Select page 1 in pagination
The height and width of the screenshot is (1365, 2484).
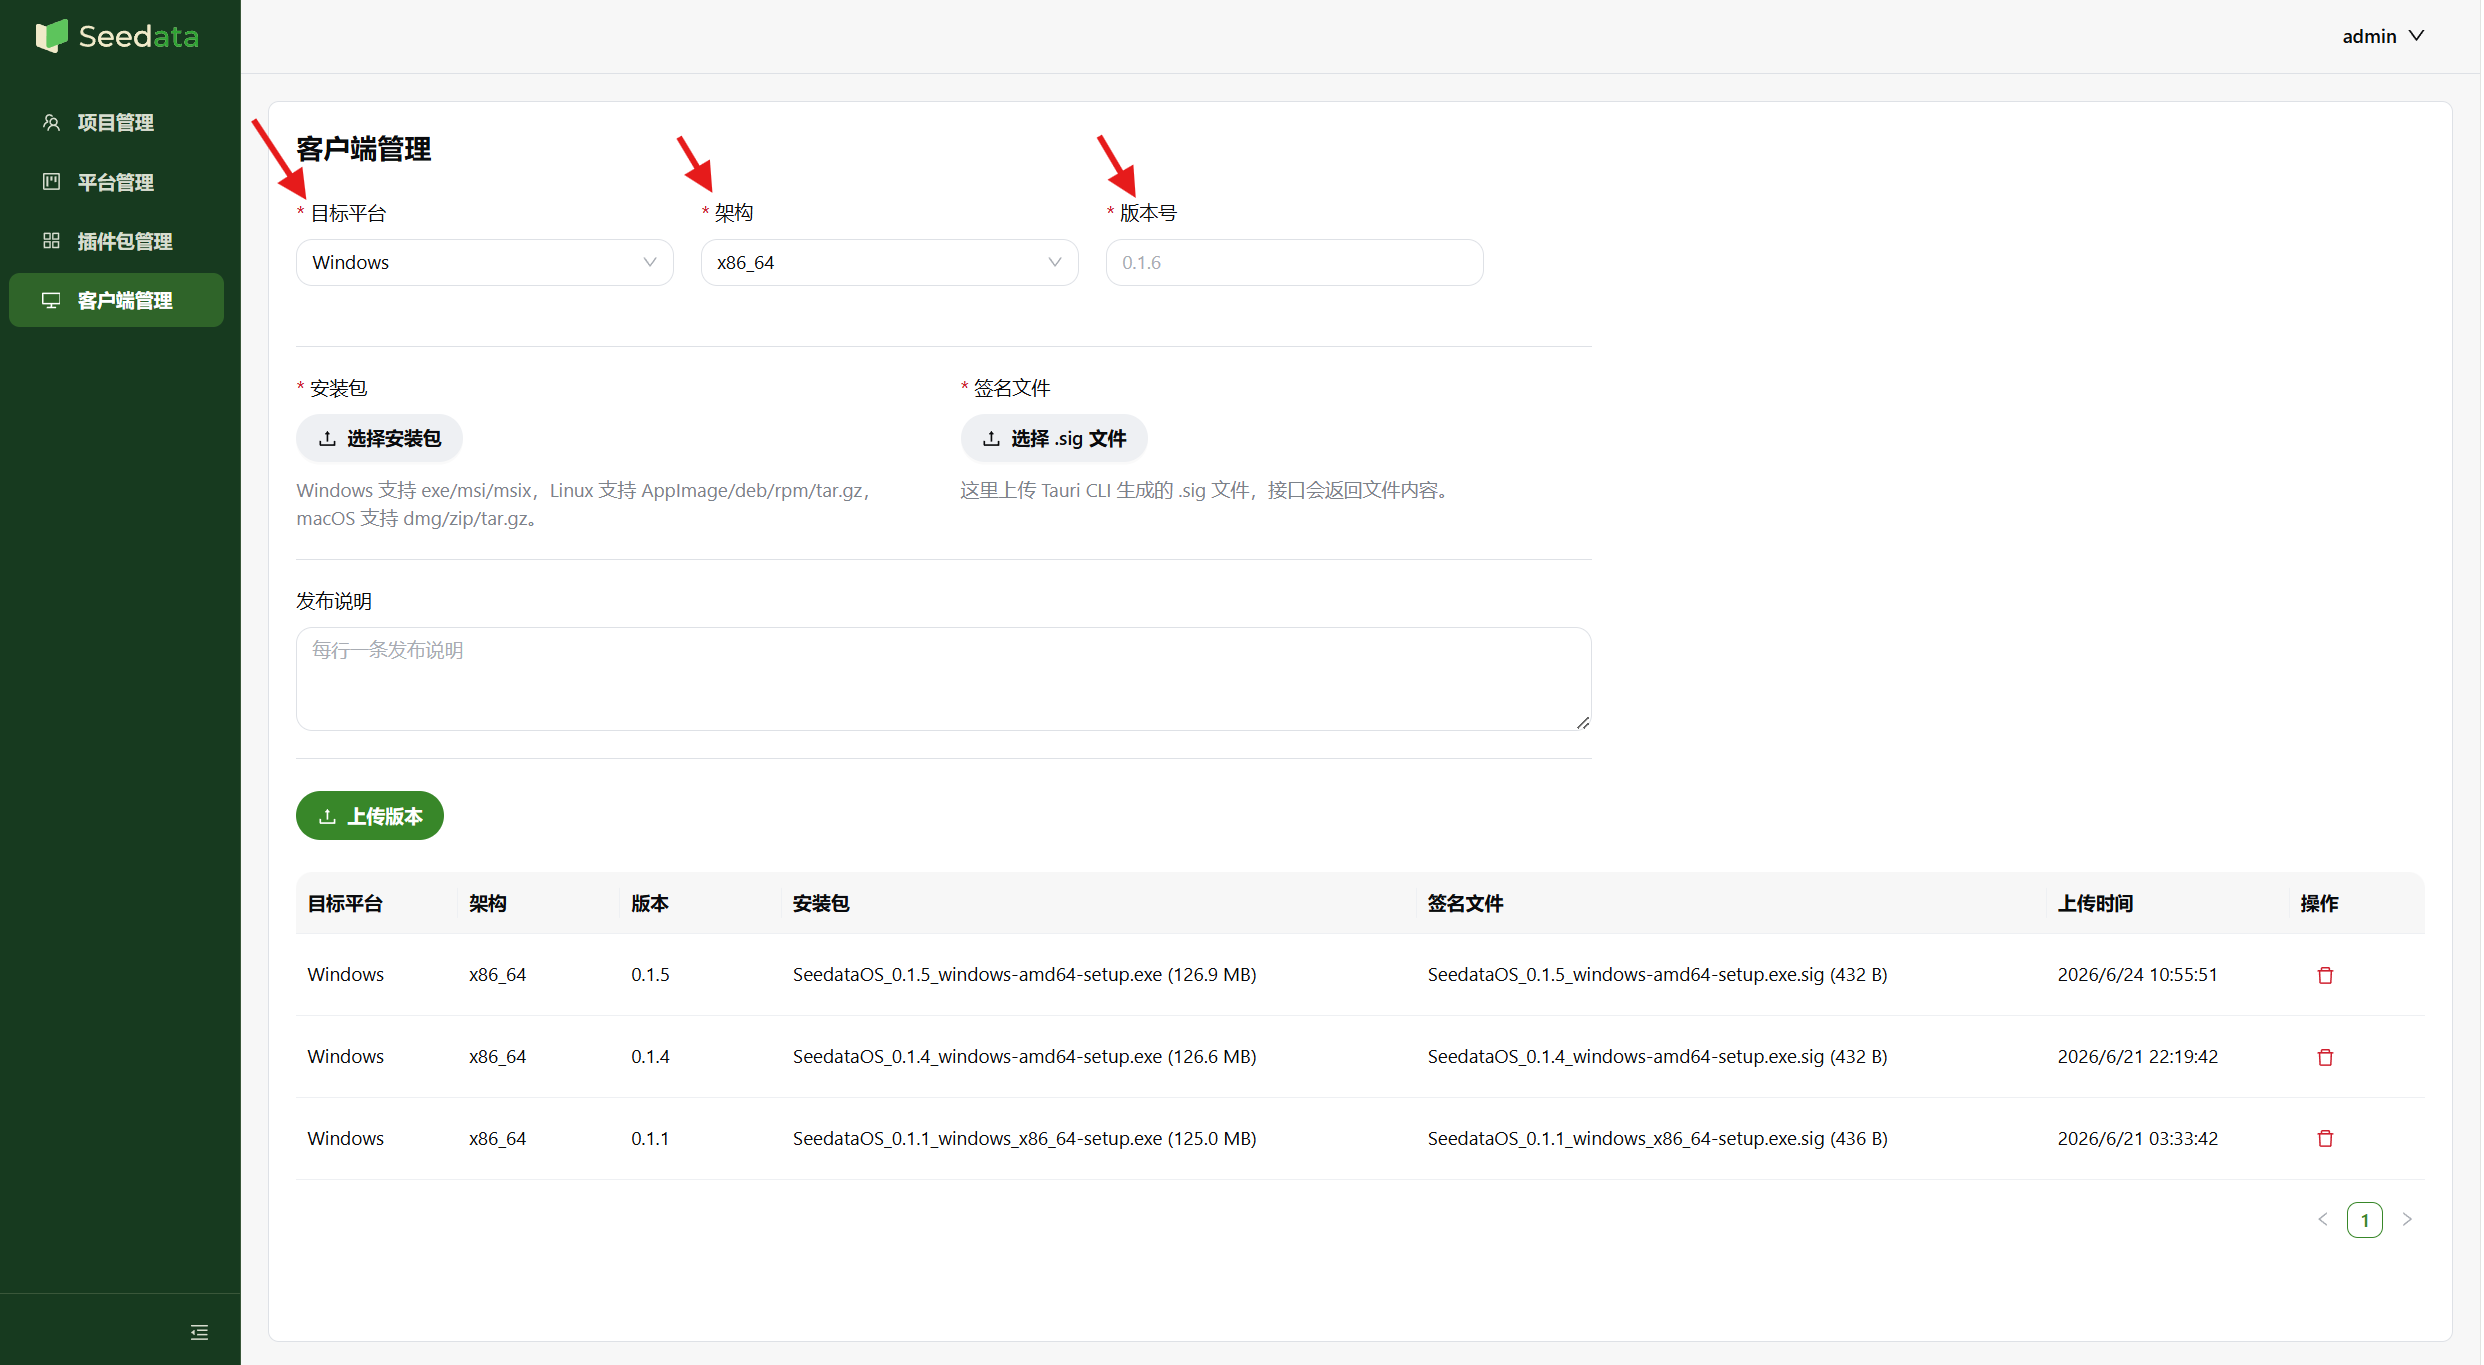(x=2364, y=1219)
